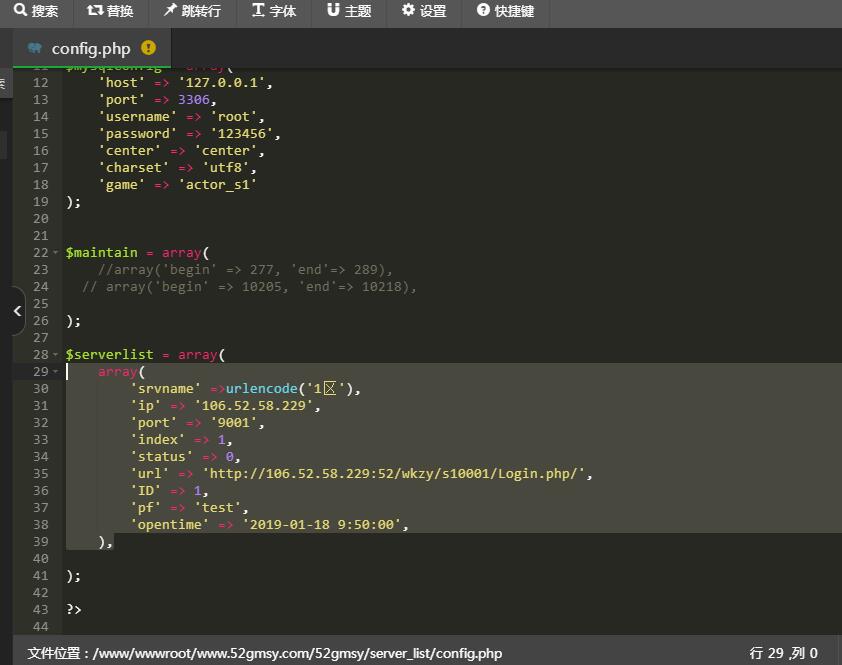This screenshot has width=842, height=665.
Task: Click the row 29 column 0 indicator
Action: pos(783,653)
